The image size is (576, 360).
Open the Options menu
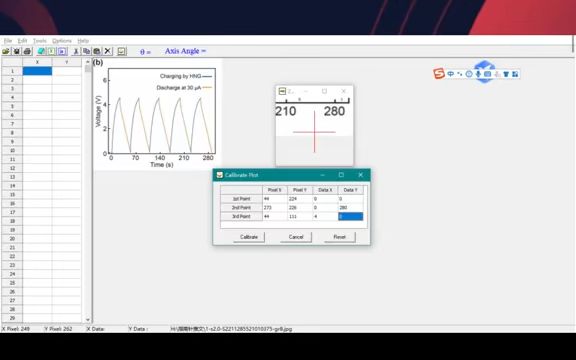(x=62, y=41)
